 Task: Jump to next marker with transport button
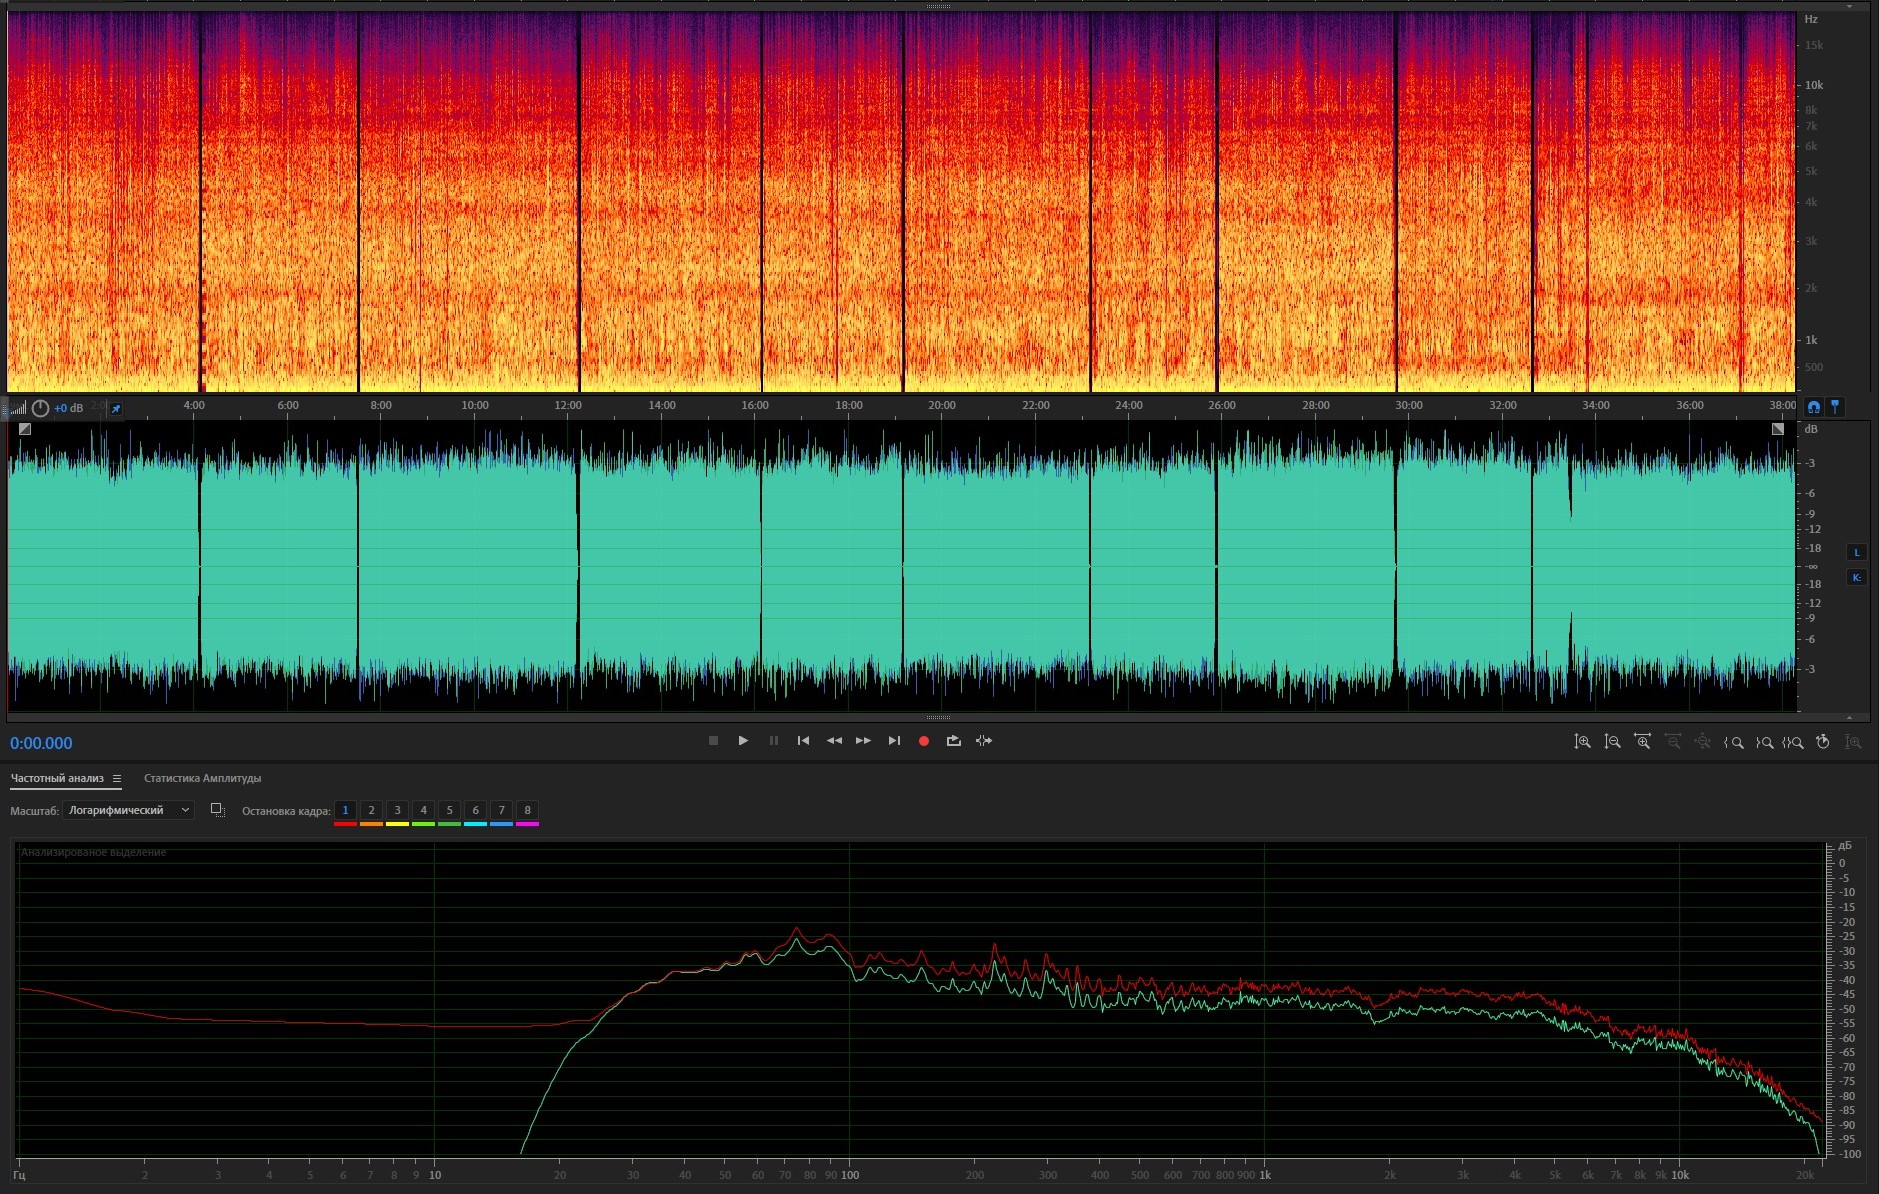tap(894, 741)
